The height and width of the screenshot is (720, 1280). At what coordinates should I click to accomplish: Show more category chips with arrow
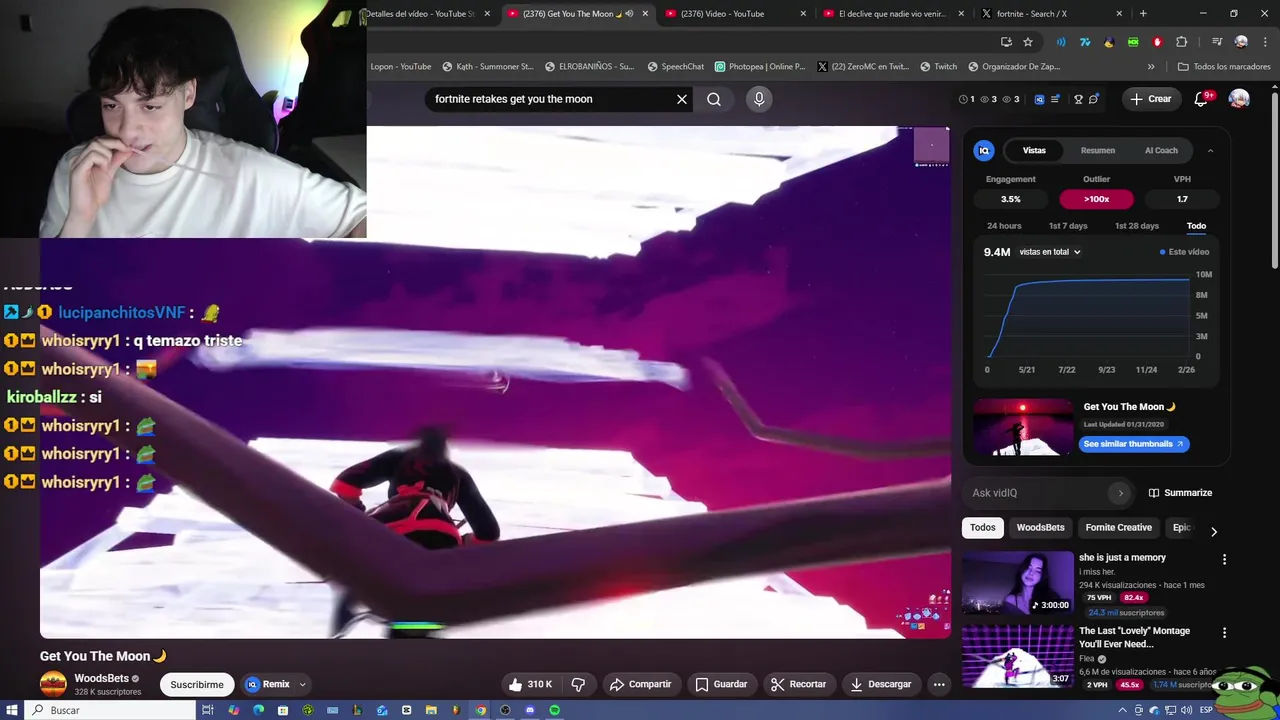(1214, 532)
